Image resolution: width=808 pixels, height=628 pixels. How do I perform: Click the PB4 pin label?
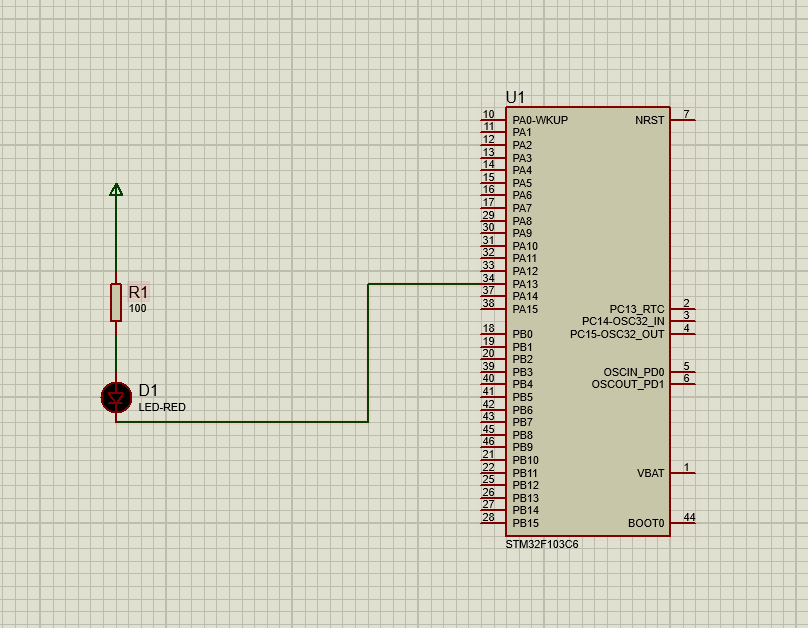(523, 384)
